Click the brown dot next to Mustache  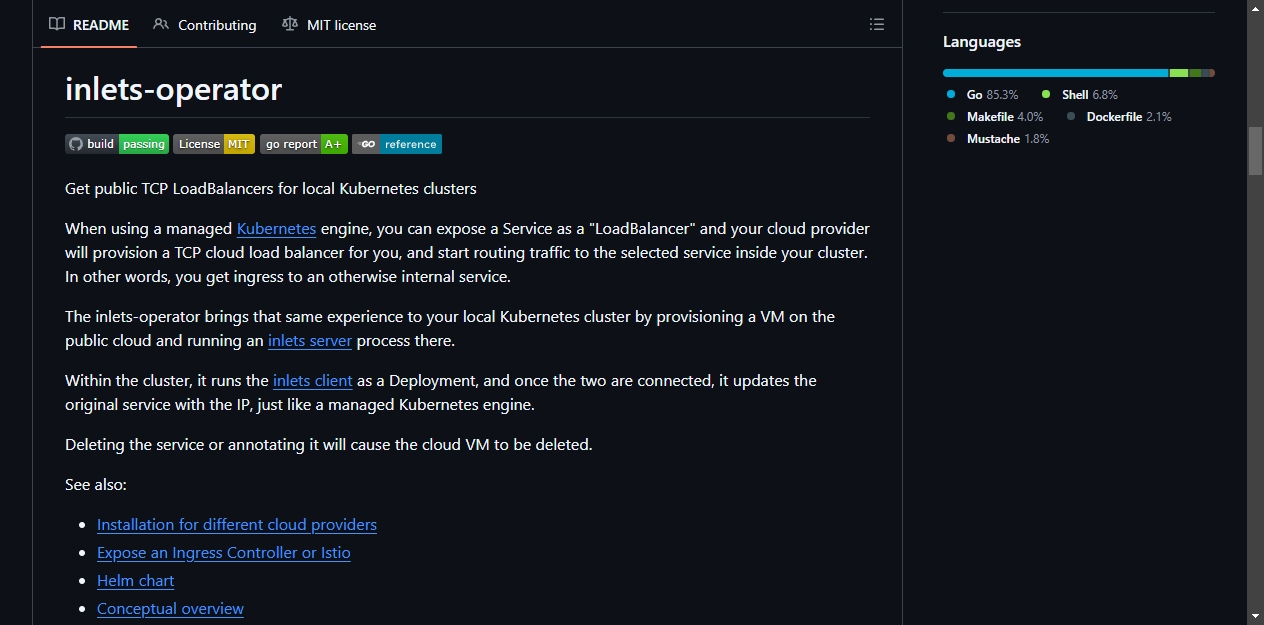(x=951, y=139)
